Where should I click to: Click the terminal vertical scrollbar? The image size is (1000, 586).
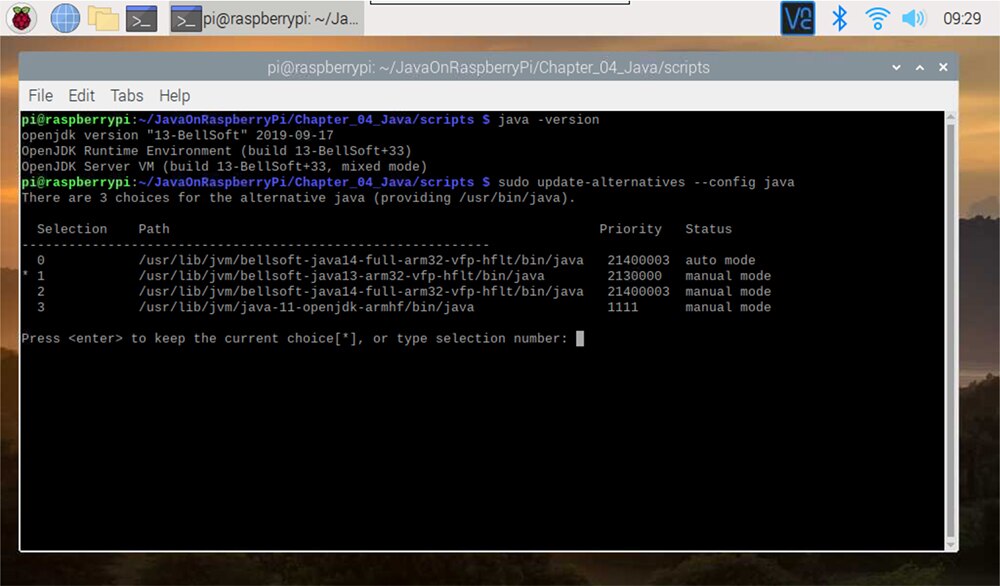951,331
